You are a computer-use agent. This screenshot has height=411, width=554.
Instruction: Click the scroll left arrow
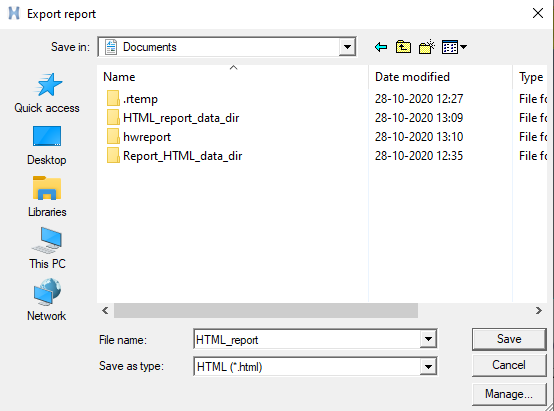tap(105, 311)
